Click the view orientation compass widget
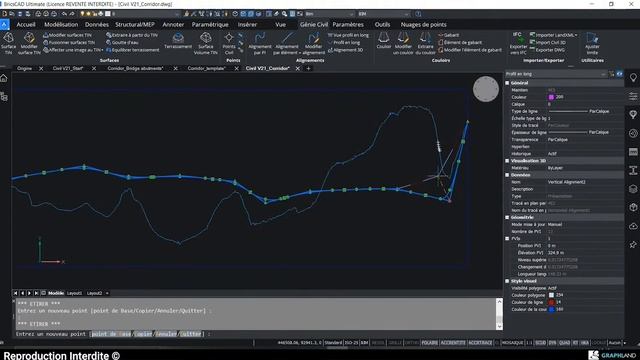This screenshot has width=640, height=360. point(486,89)
